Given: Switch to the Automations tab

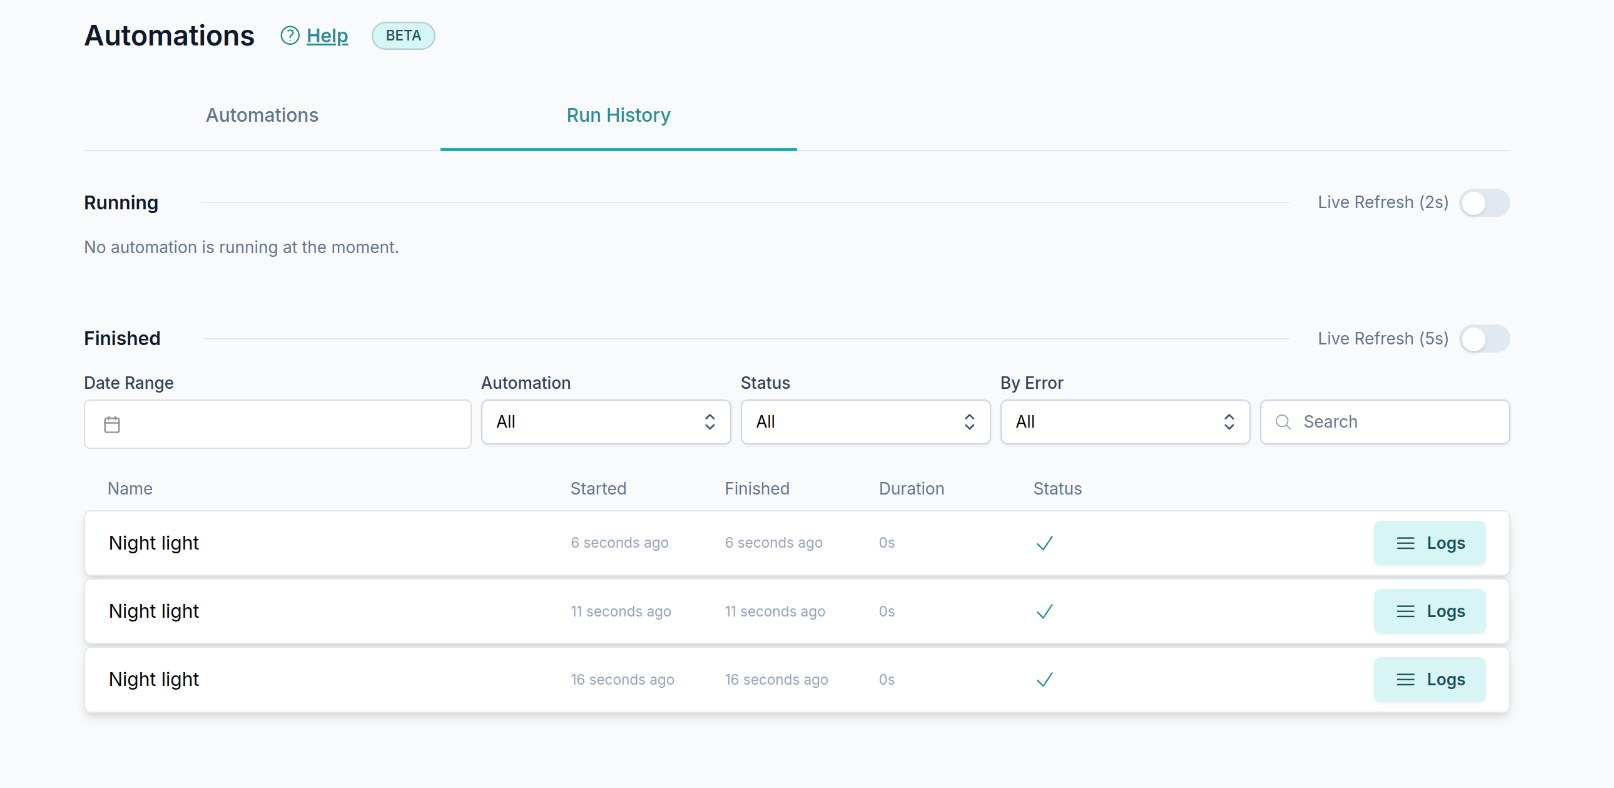Looking at the screenshot, I should pos(262,115).
